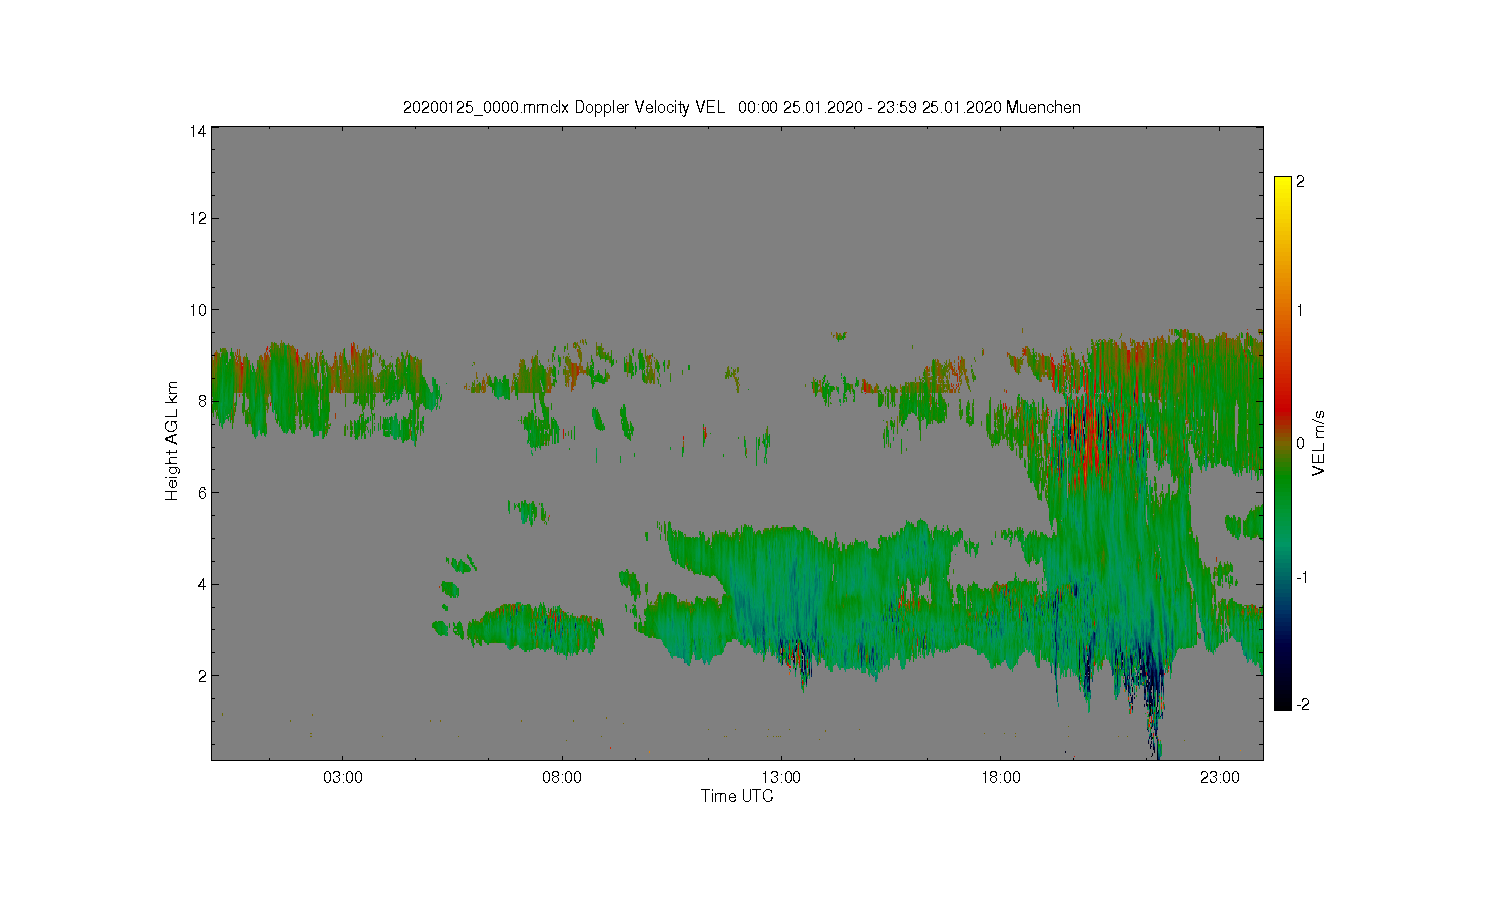Click the 14 km height tick label
The image size is (1500, 900).
click(199, 131)
